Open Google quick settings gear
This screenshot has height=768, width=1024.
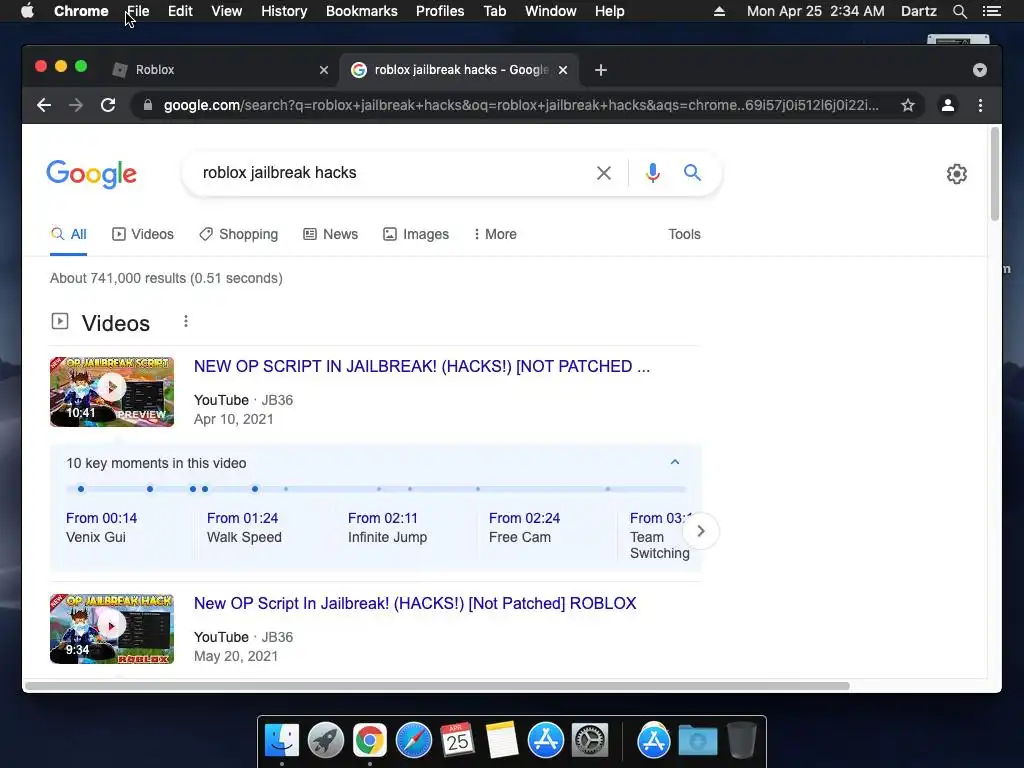(x=957, y=174)
